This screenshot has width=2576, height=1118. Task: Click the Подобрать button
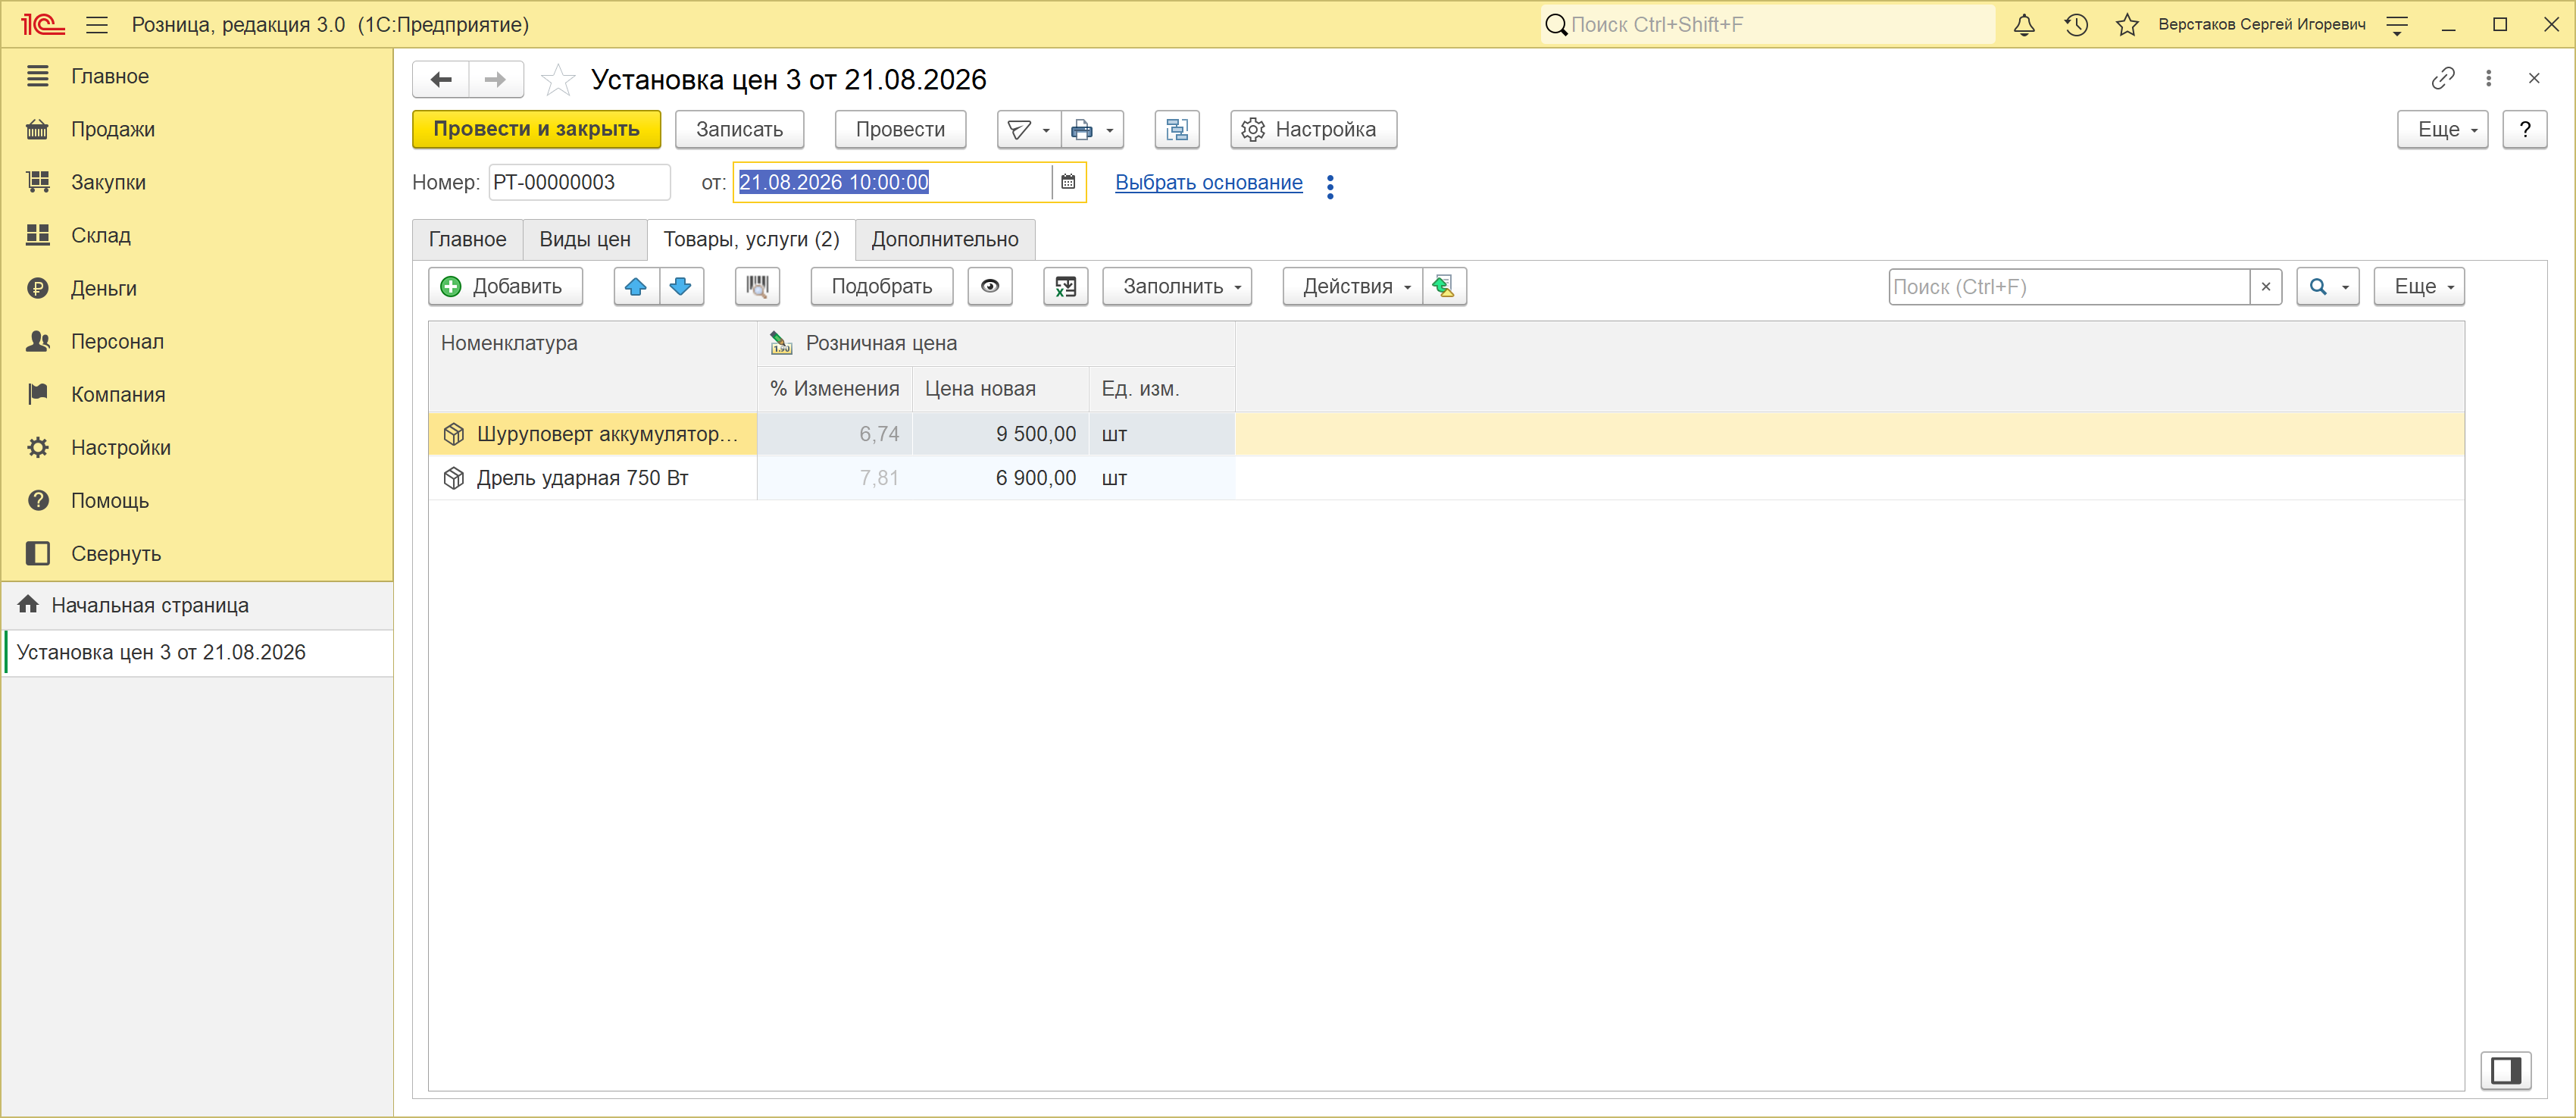pyautogui.click(x=882, y=287)
